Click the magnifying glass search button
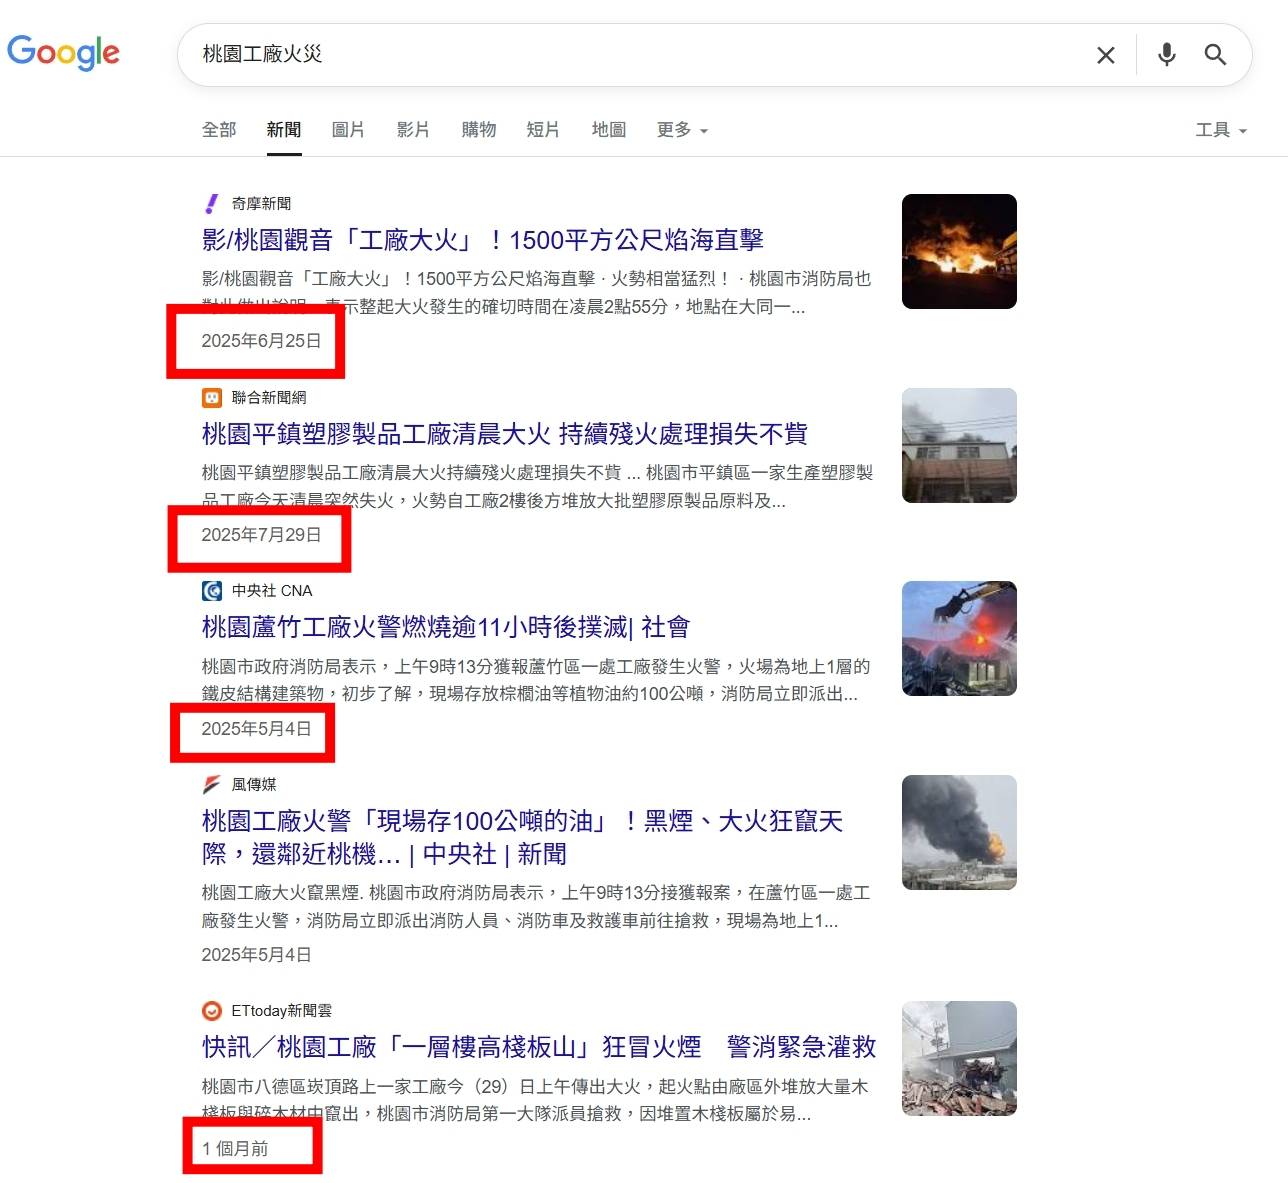Image resolution: width=1288 pixels, height=1183 pixels. coord(1215,55)
